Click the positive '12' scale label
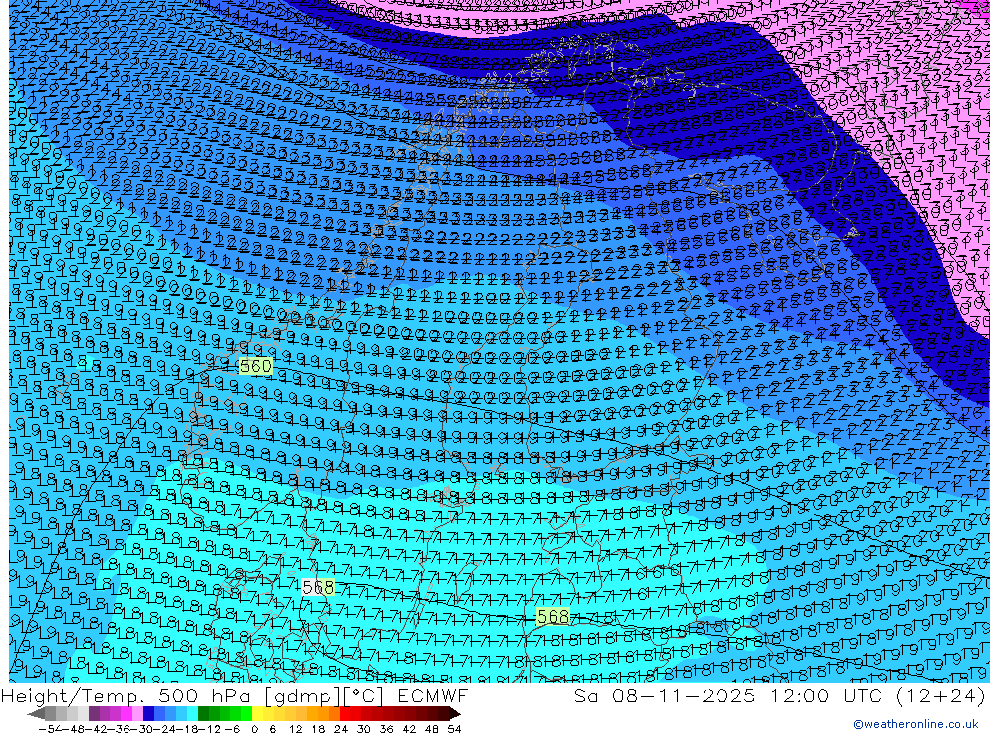Image resolution: width=1000 pixels, height=733 pixels. click(295, 729)
